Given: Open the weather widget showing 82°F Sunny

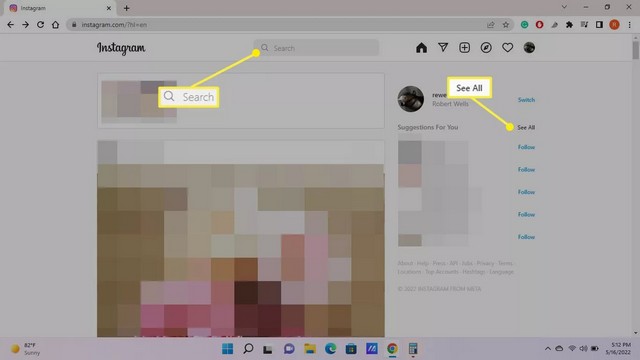Looking at the screenshot, I should coord(25,349).
